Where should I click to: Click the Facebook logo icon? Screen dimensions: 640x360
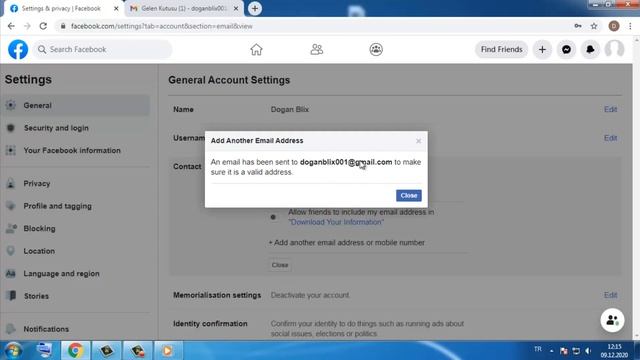coord(18,49)
